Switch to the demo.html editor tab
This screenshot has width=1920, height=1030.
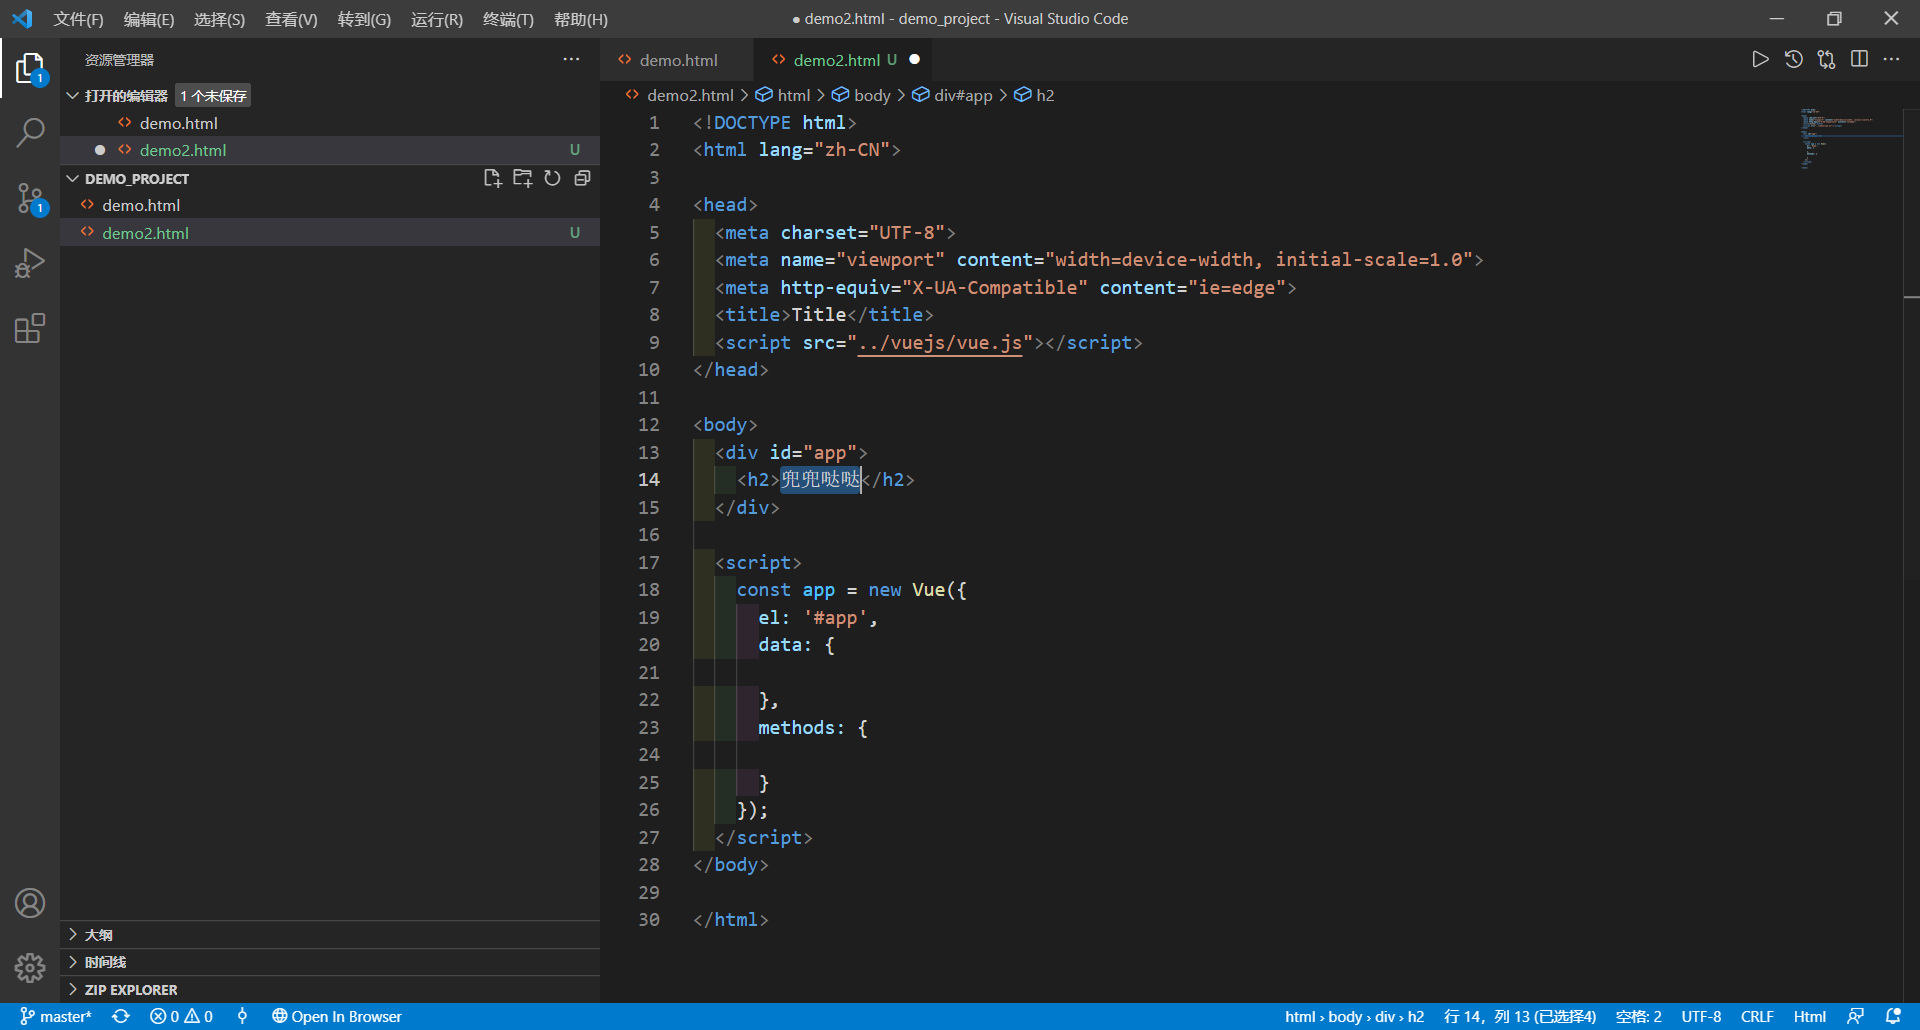(678, 60)
